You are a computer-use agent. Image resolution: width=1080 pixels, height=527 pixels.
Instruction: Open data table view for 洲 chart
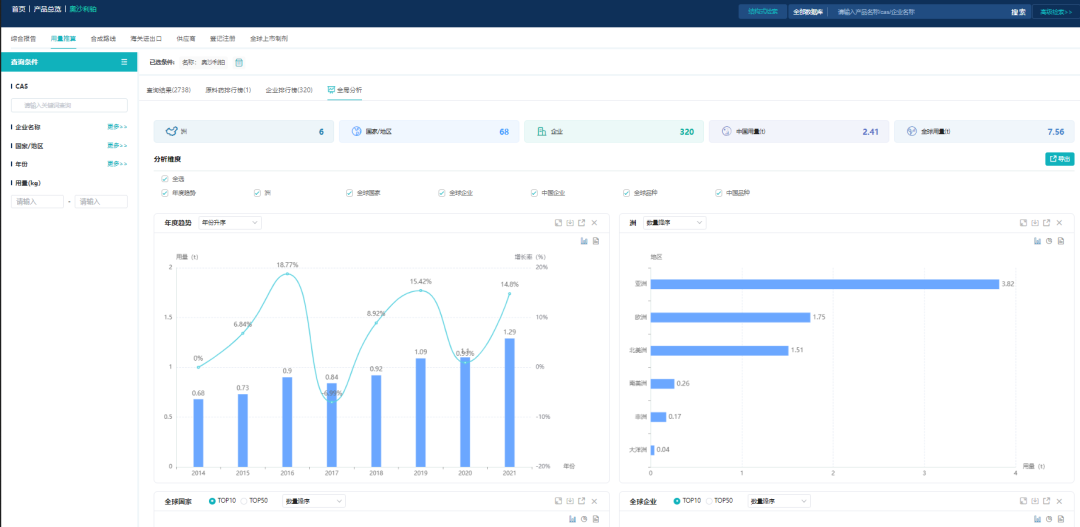pos(1060,241)
